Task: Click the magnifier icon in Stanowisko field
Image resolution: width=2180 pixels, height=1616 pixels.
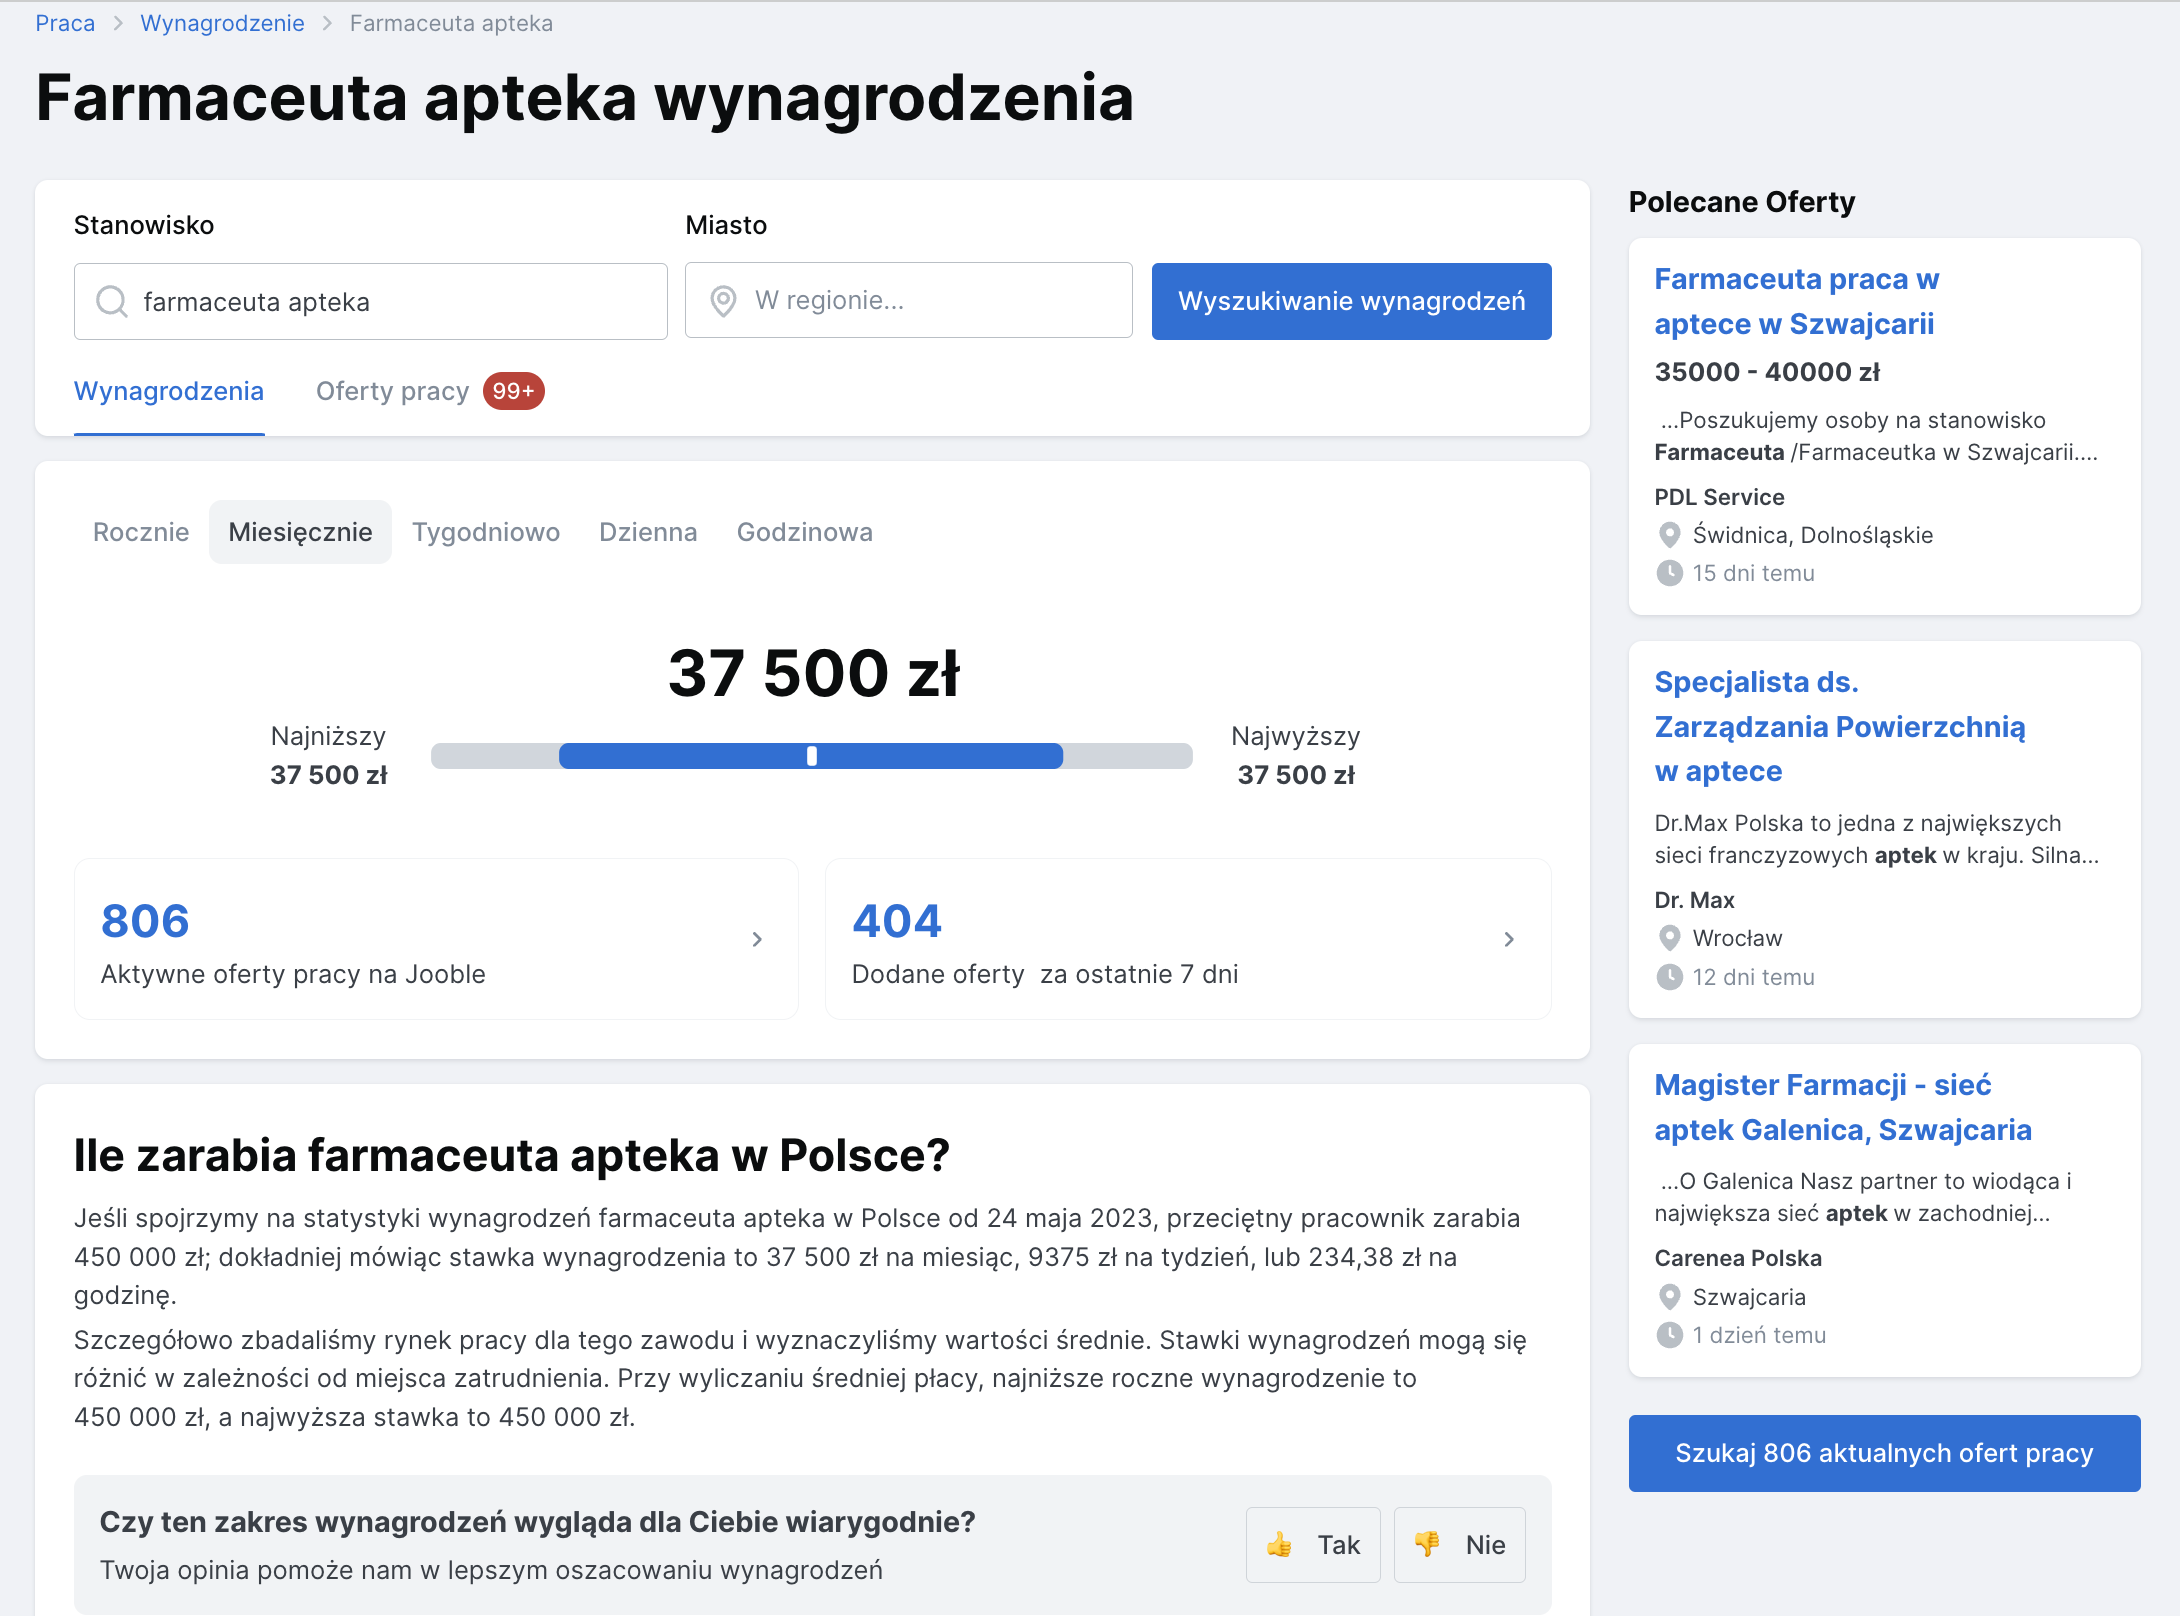Action: coord(111,301)
